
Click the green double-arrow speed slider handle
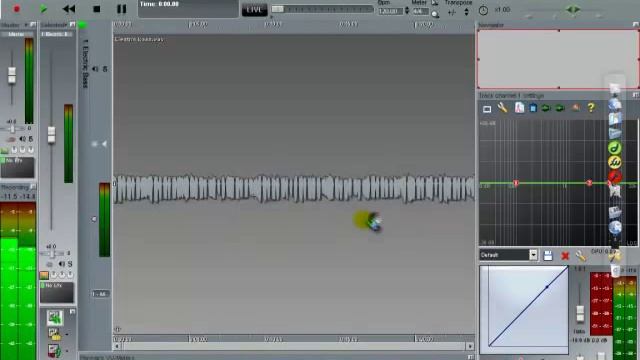pyautogui.click(x=573, y=9)
